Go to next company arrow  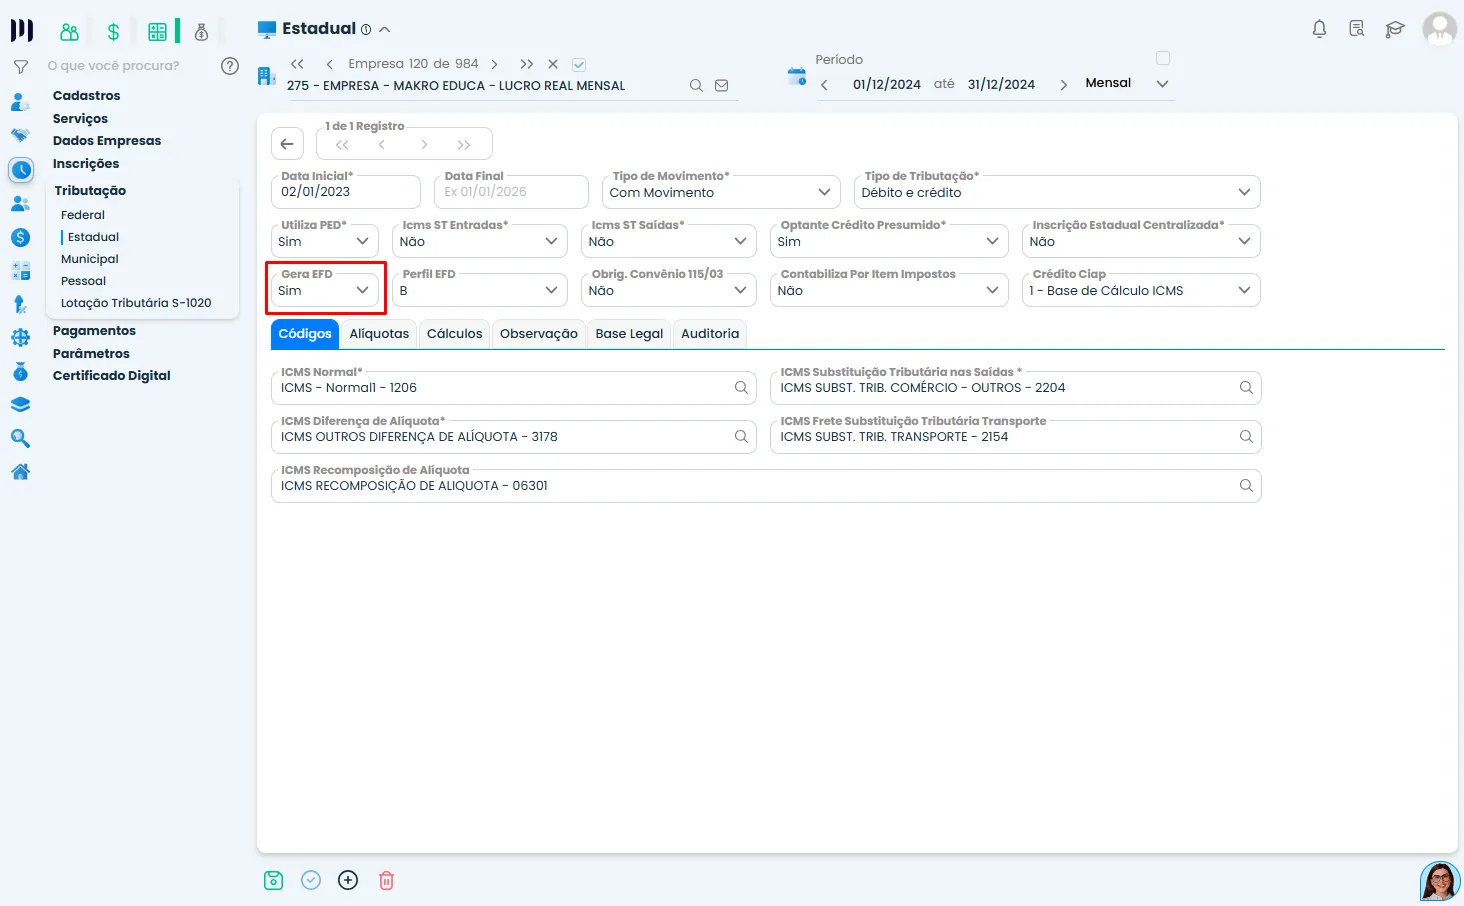pyautogui.click(x=494, y=64)
